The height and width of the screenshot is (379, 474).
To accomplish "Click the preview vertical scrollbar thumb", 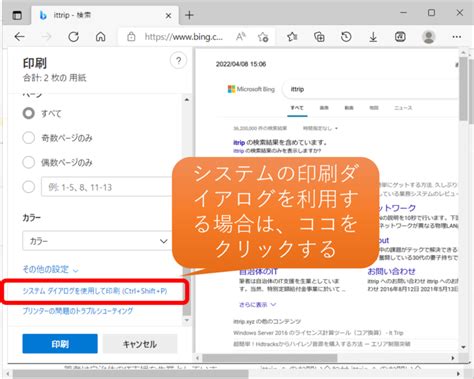I will (x=463, y=88).
